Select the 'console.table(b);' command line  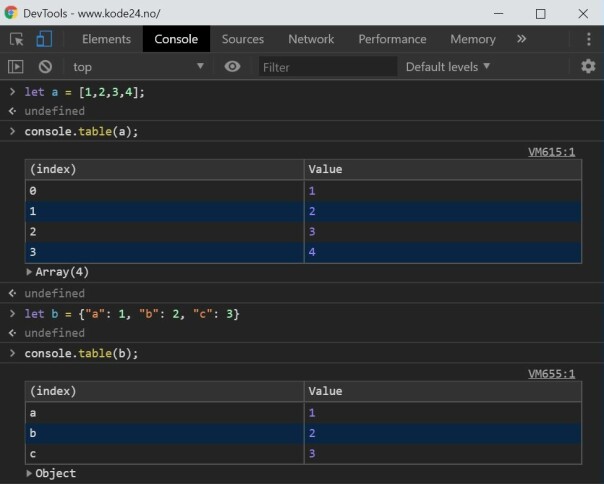click(81, 353)
